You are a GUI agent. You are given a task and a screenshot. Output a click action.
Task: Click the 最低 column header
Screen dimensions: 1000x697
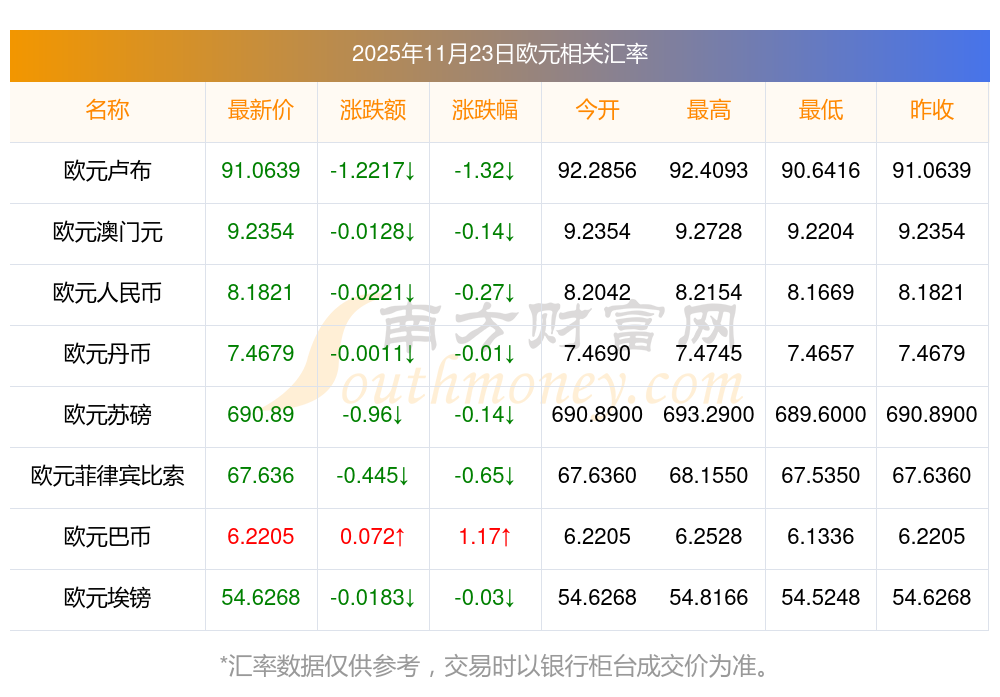coord(821,110)
